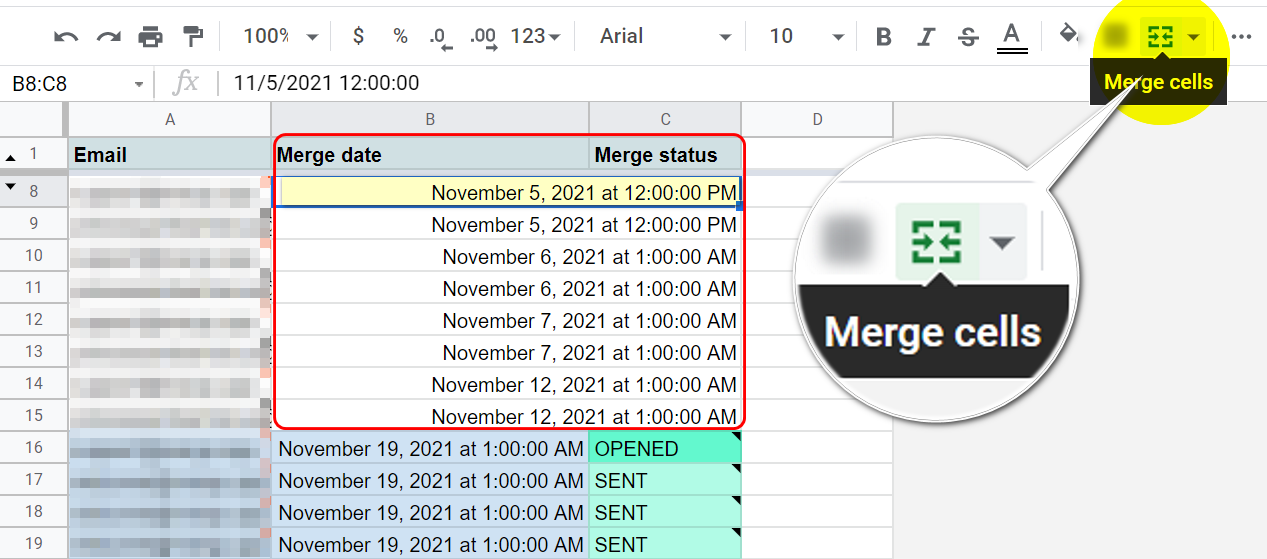1267x559 pixels.
Task: Select the Merge status header cell
Action: point(665,155)
